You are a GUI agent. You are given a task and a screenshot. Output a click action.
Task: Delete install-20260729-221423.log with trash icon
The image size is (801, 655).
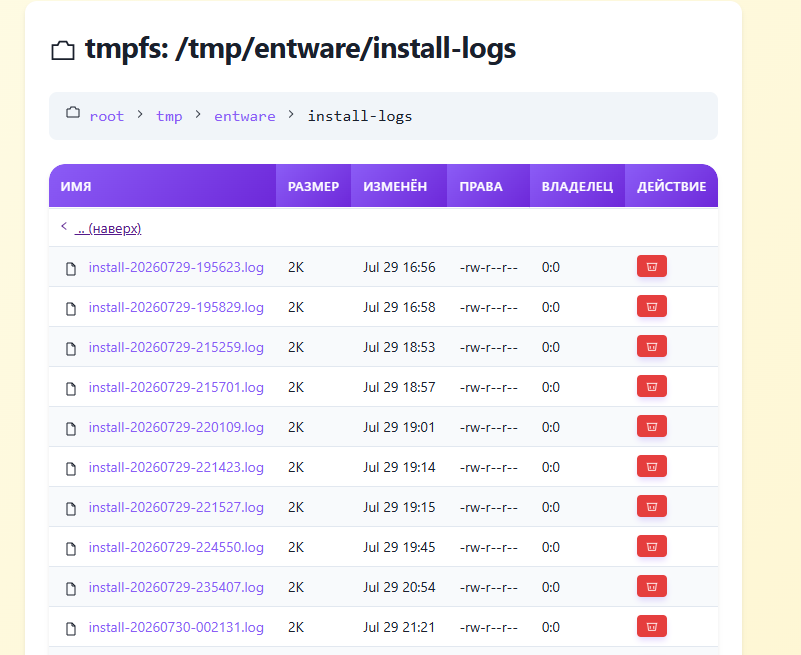(651, 466)
